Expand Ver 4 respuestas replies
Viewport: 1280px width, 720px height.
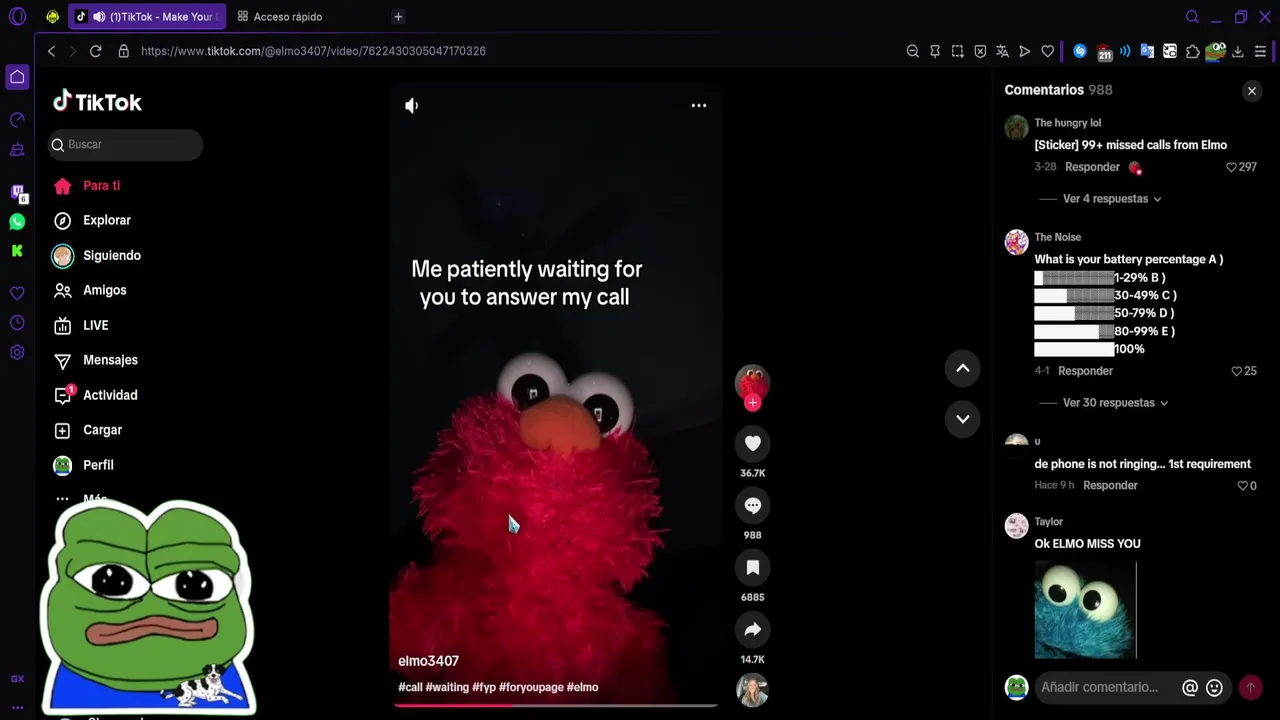[1112, 199]
